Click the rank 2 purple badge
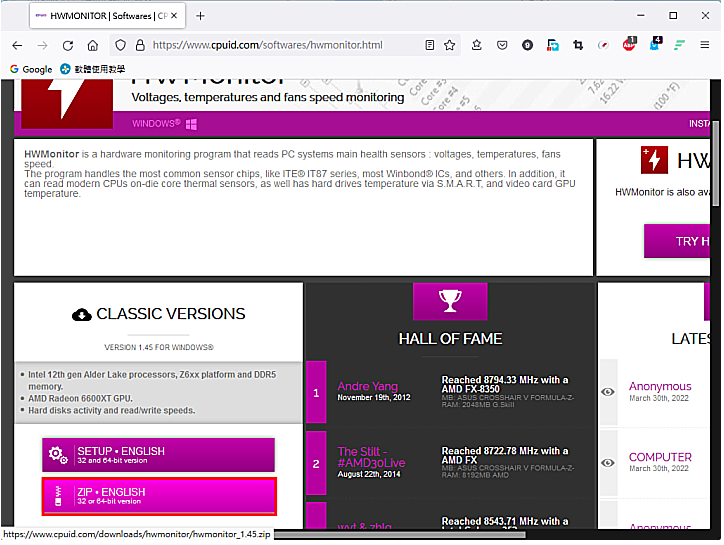 pos(316,463)
